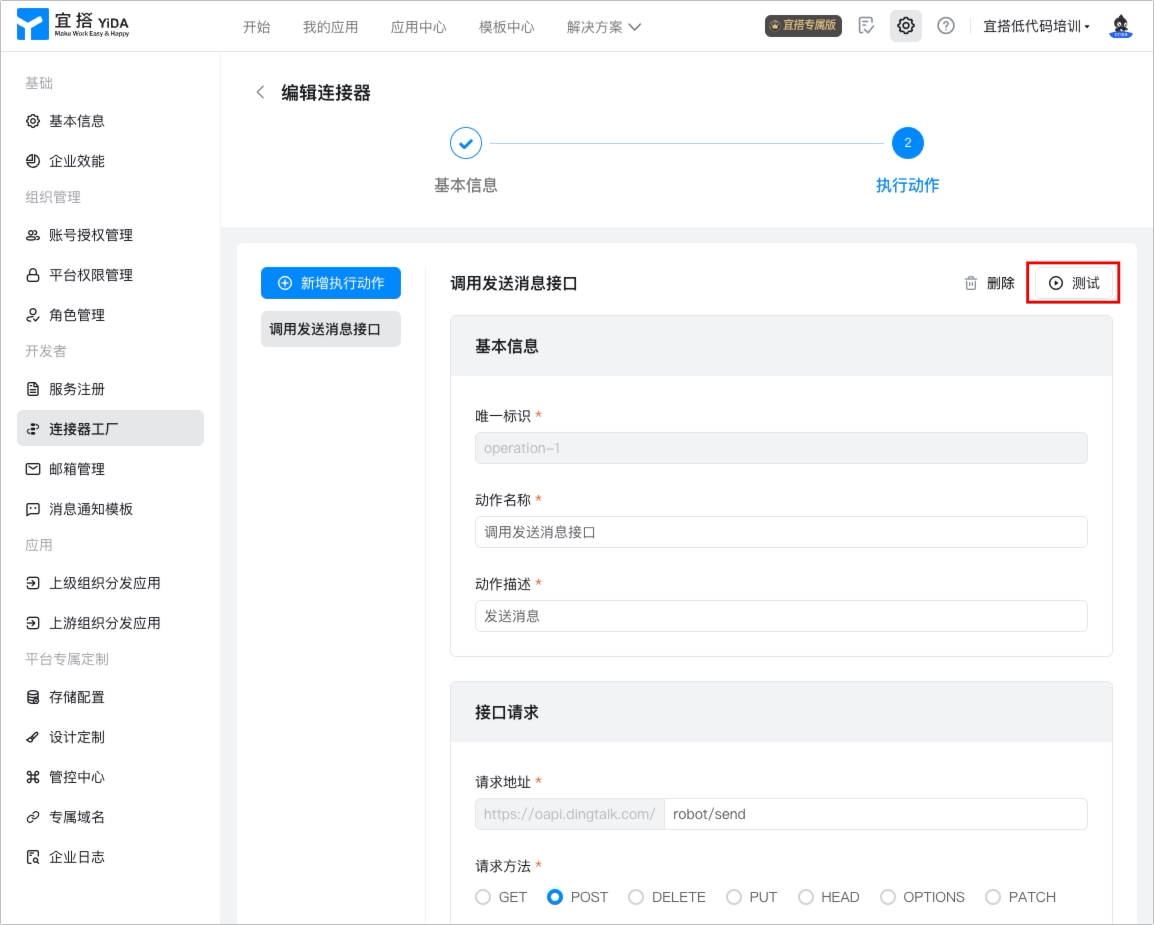Click the trash 删除 icon
Image resolution: width=1154 pixels, height=925 pixels.
(x=971, y=283)
